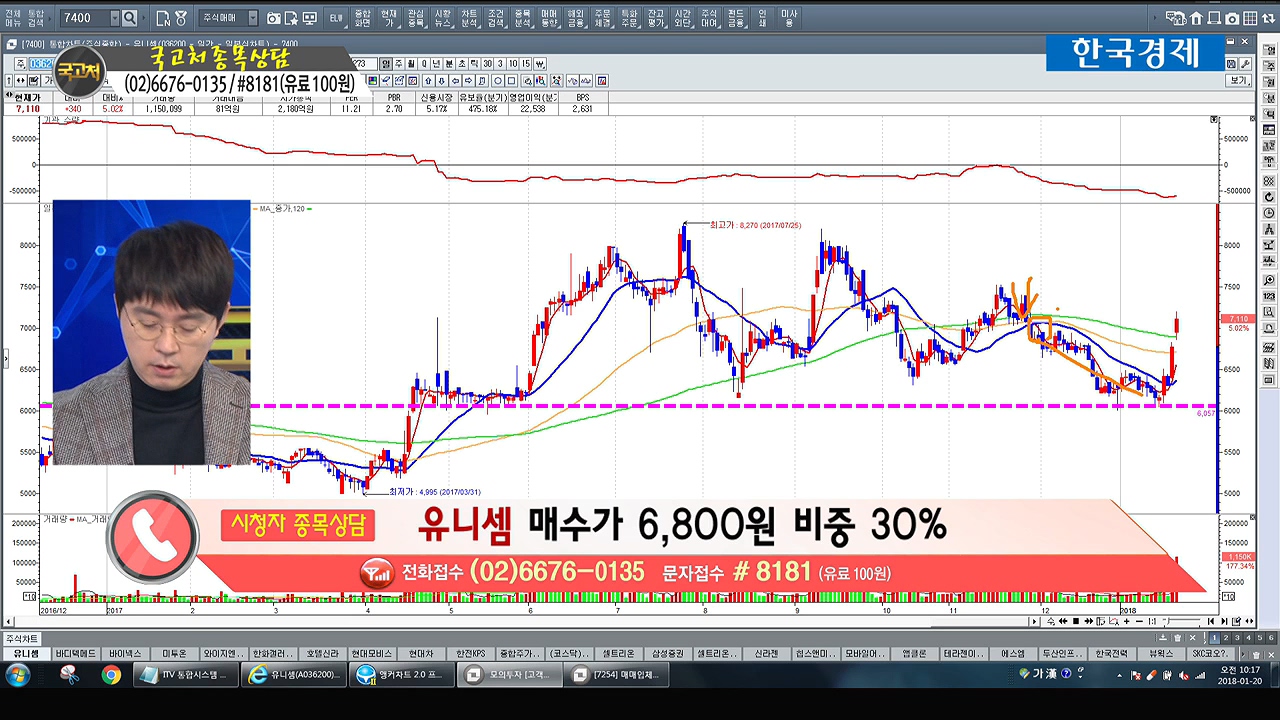Select the 삼성증권 tab at the bottom

666,653
